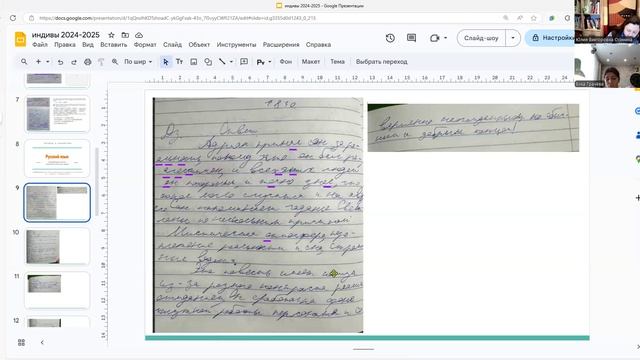Open video call options dropdown arrow
The height and width of the screenshot is (360, 640).
[445, 38]
